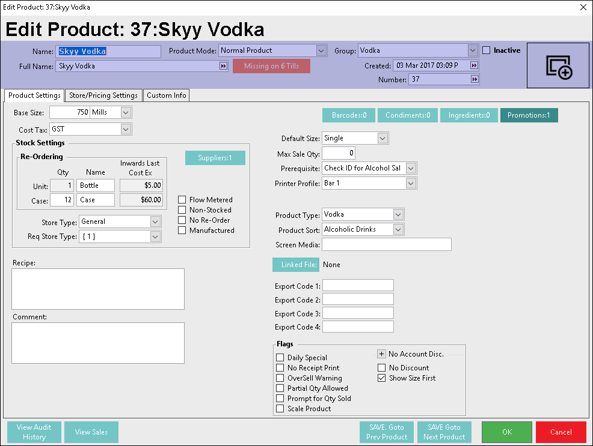Click the Comment text area
This screenshot has height=446, width=593.
point(98,343)
